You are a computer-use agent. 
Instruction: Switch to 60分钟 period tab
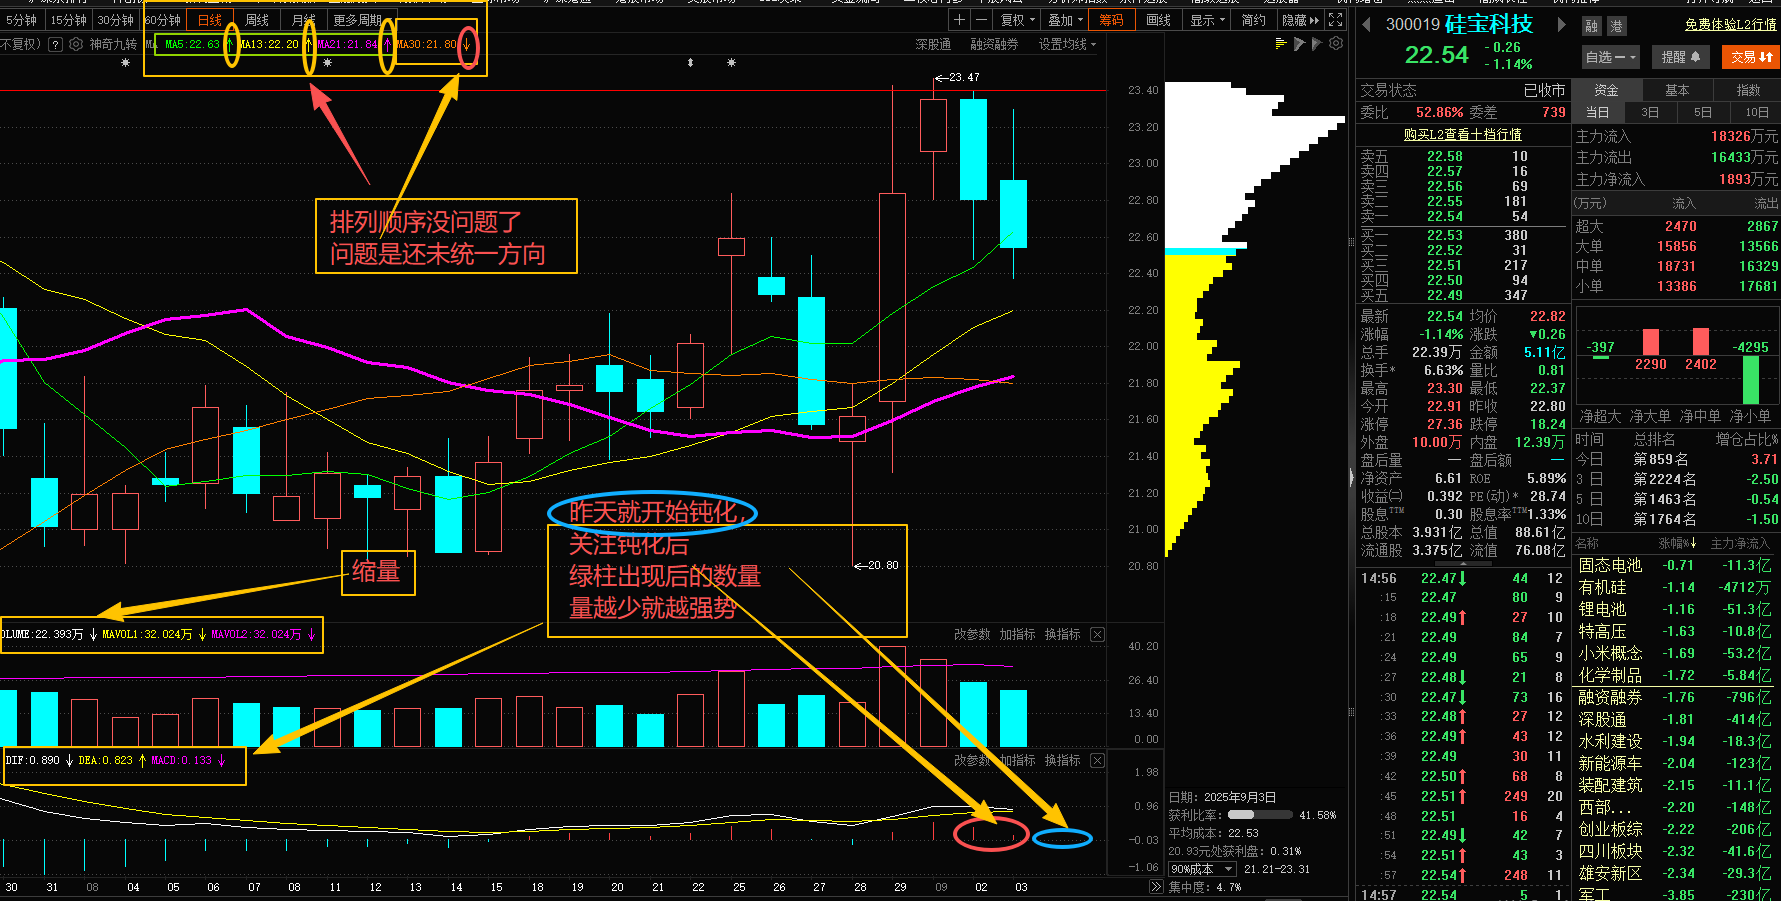[x=162, y=20]
